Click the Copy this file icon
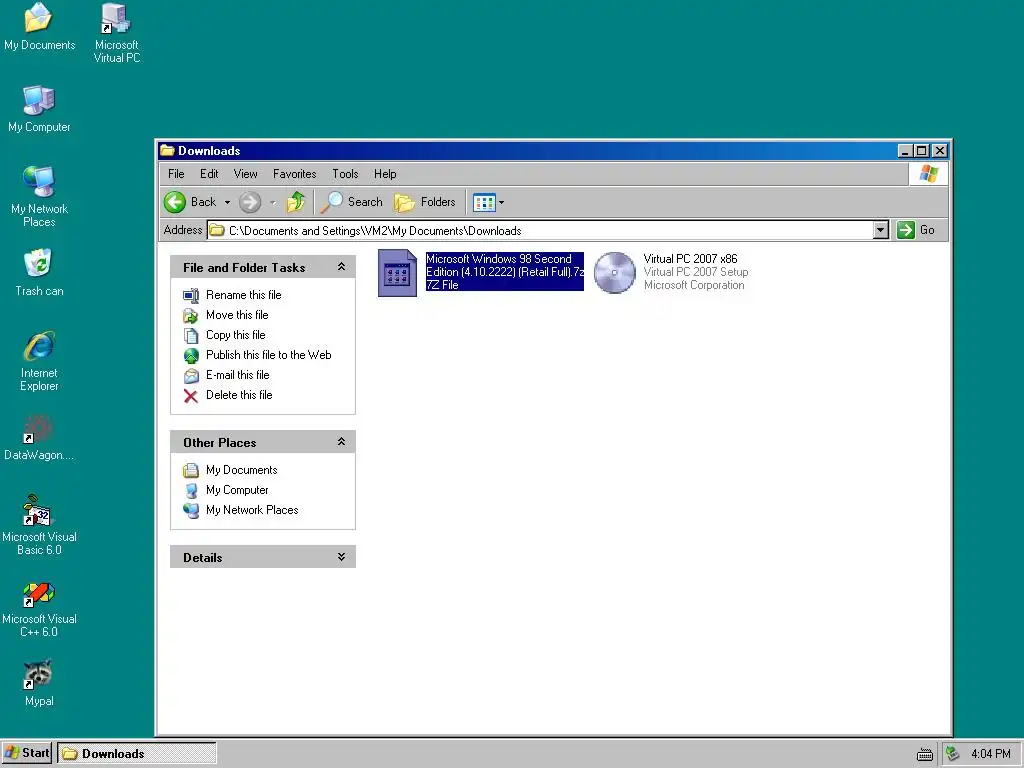The width and height of the screenshot is (1024, 768). [x=191, y=336]
